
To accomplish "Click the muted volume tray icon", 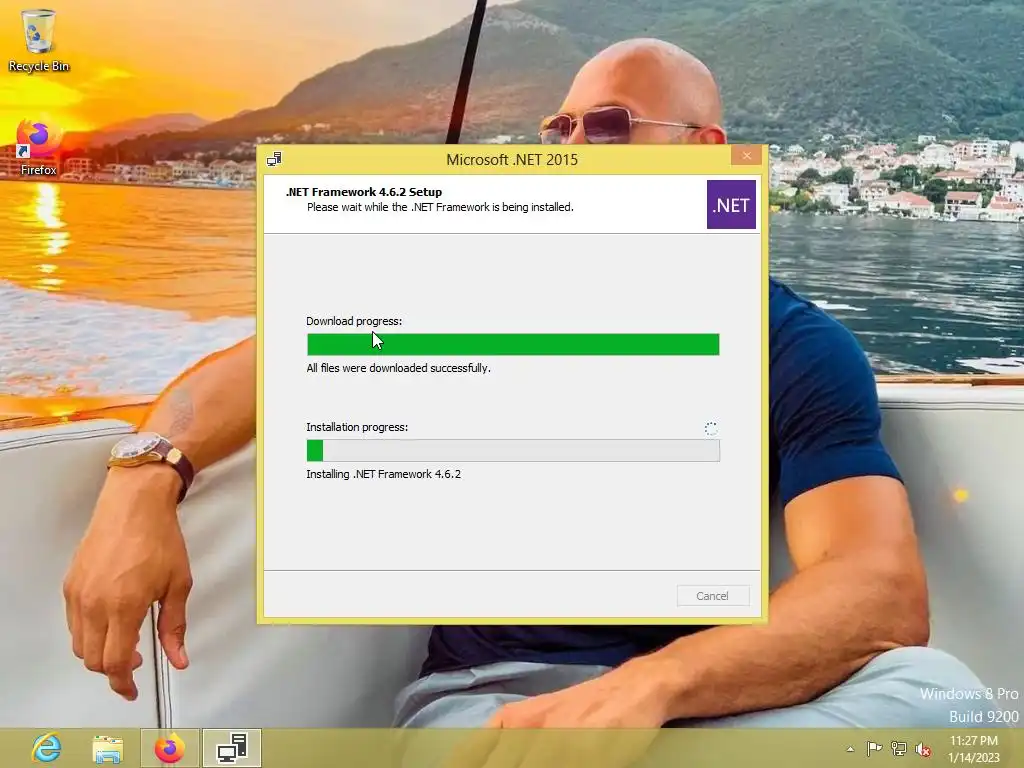I will pos(923,749).
